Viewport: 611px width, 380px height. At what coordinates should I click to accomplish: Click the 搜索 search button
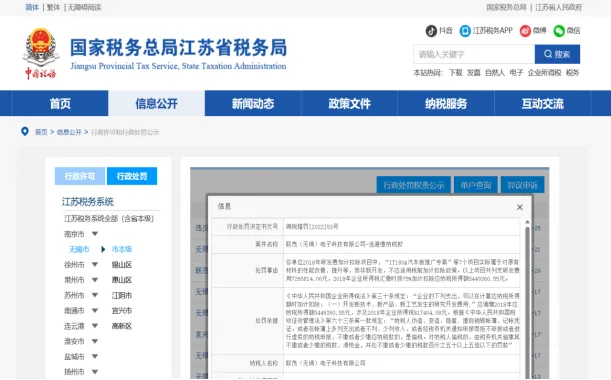[557, 54]
